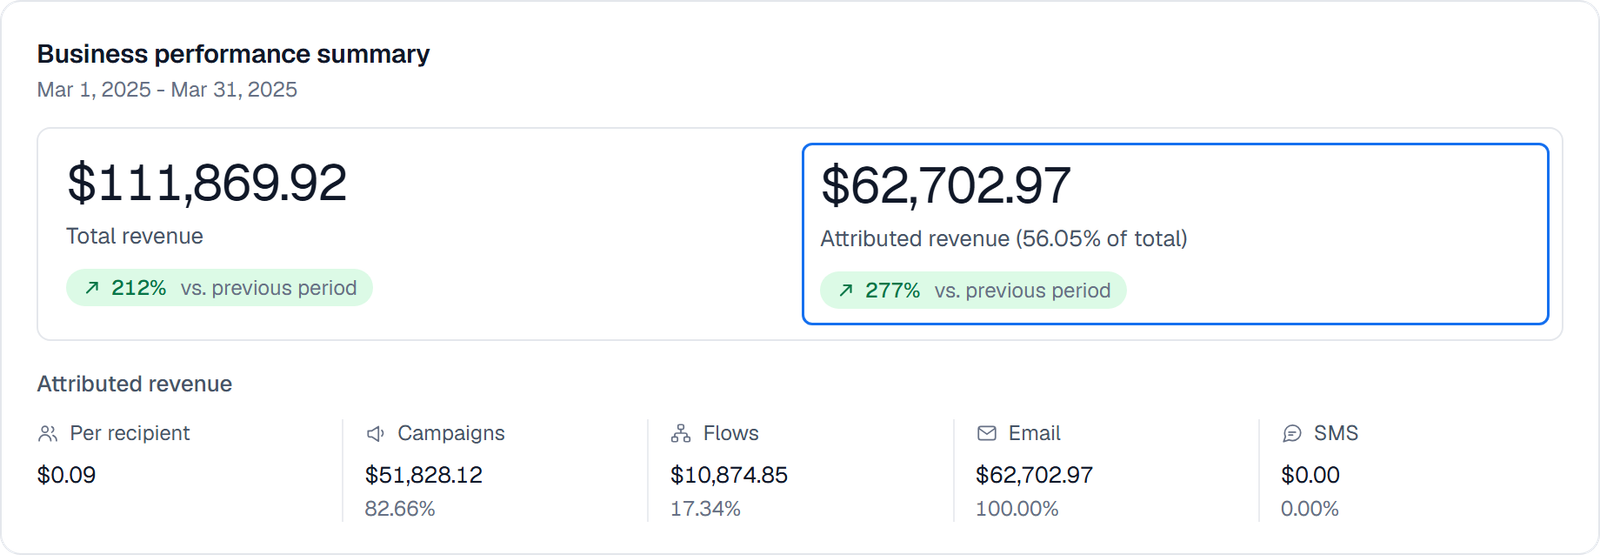Viewport: 1600px width, 555px height.
Task: Click the 0.00% SMS percentage
Action: [1310, 509]
